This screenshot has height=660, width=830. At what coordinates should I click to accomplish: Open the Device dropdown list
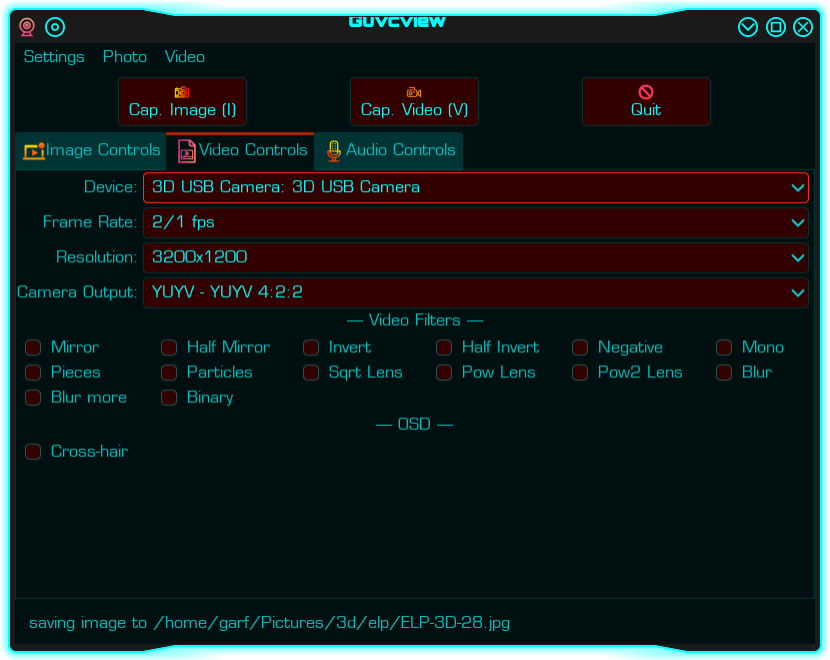coord(476,187)
